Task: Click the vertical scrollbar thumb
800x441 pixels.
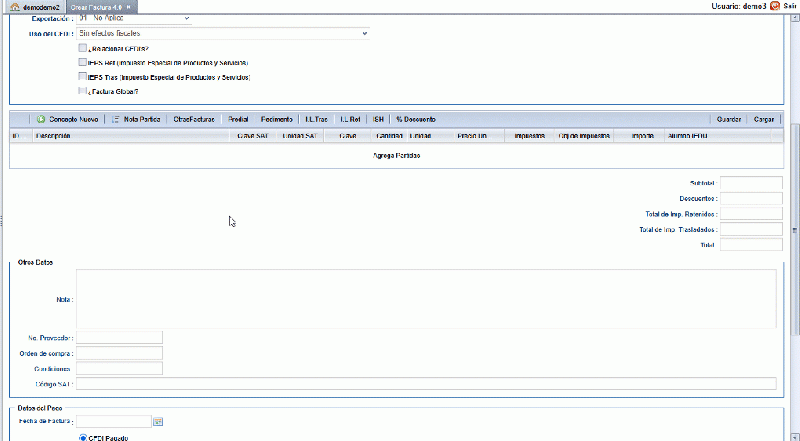Action: 795,230
